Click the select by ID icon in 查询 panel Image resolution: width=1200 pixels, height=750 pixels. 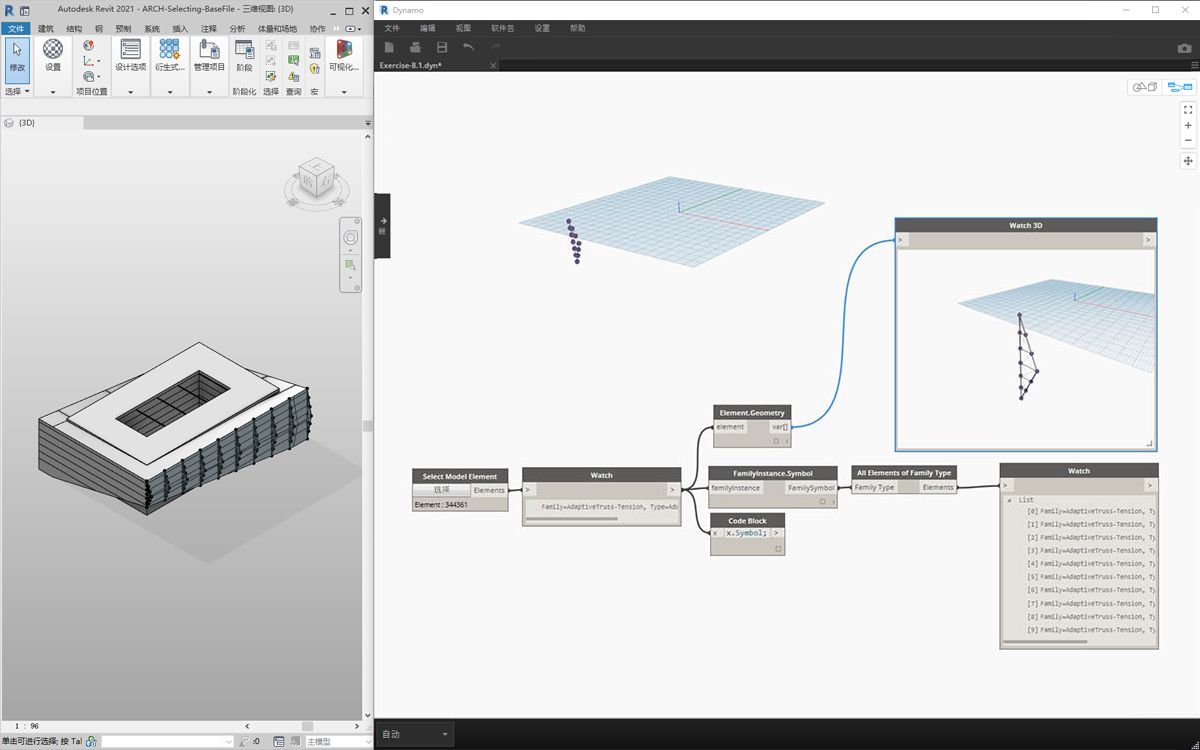coord(293,60)
